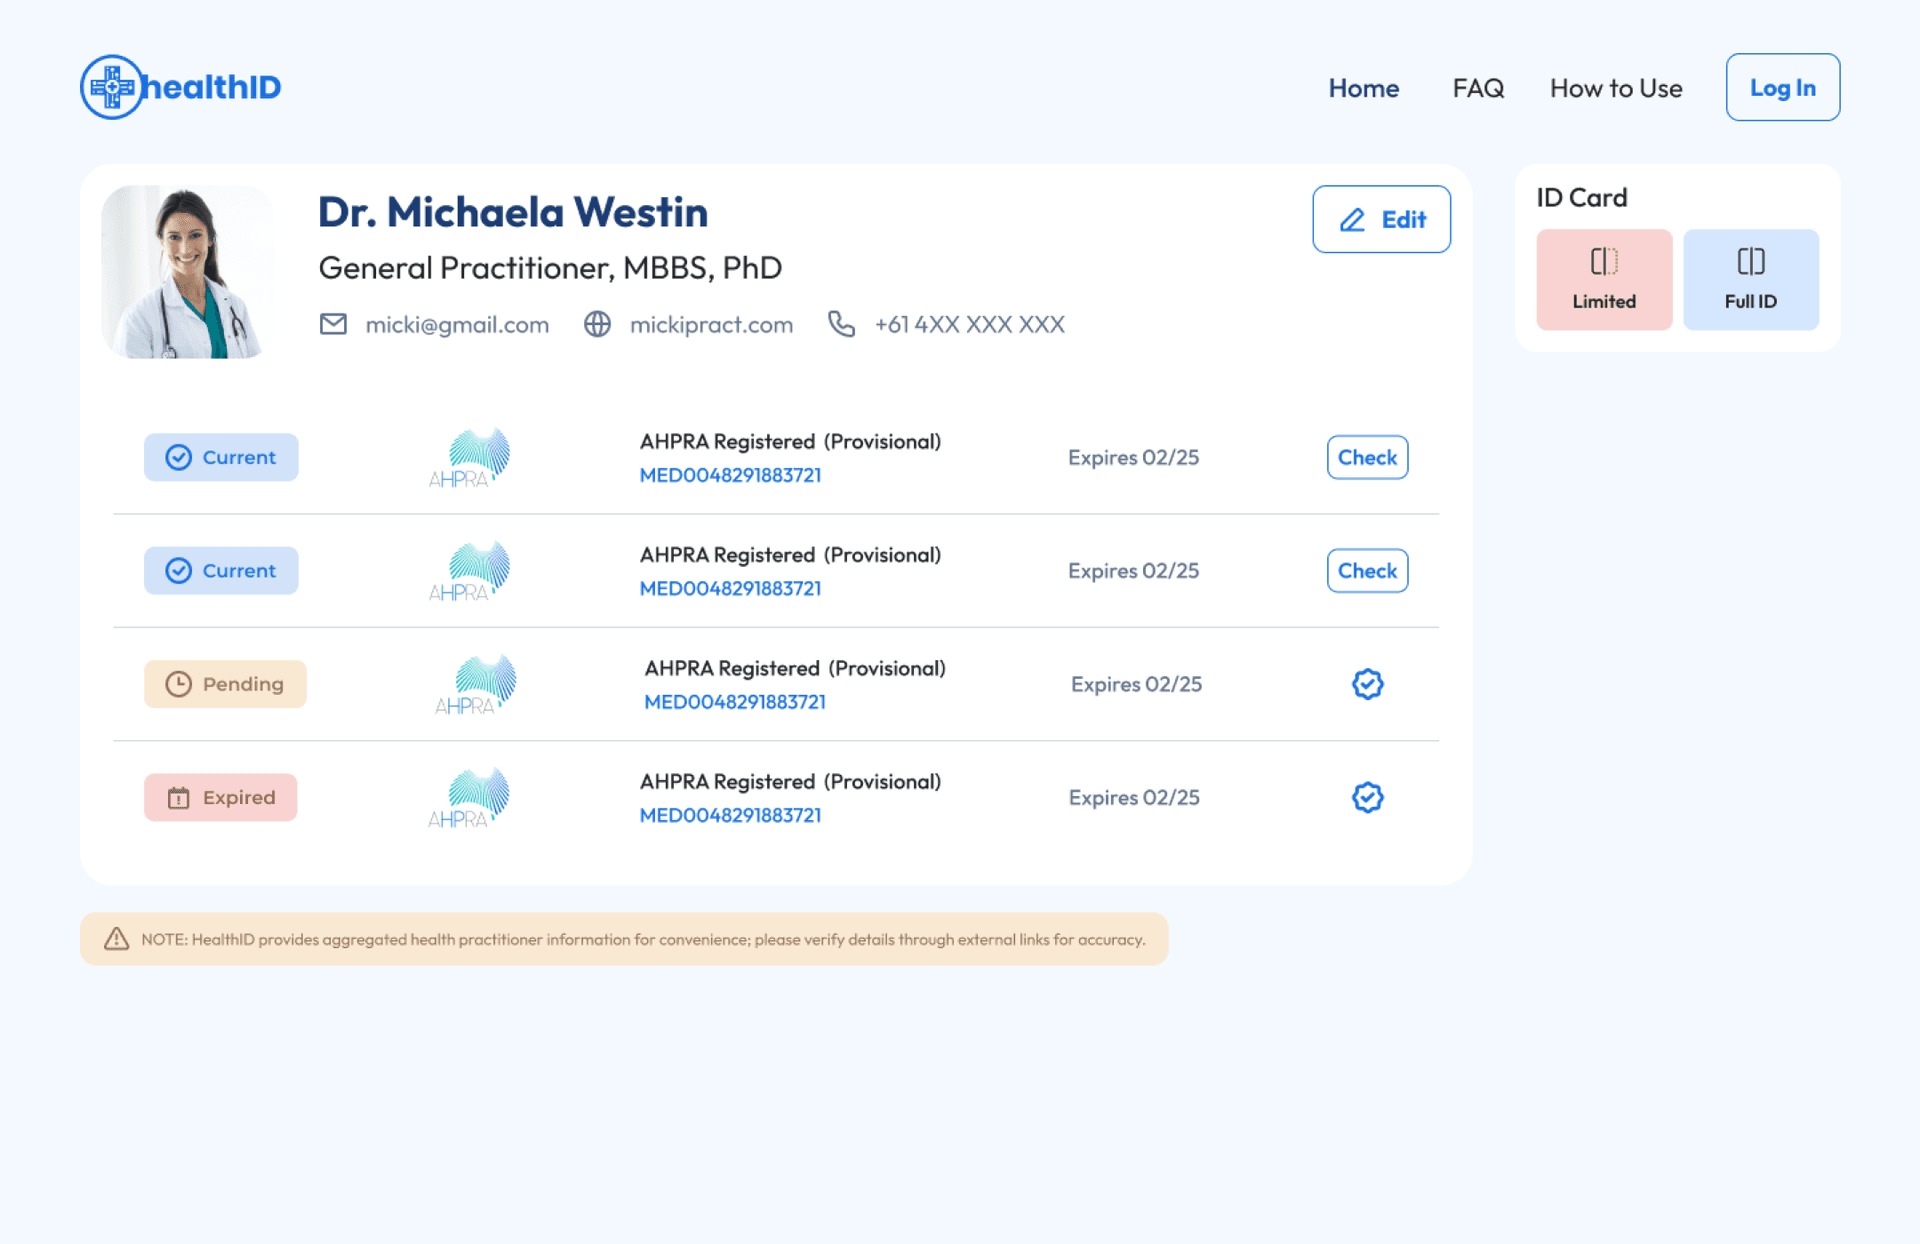
Task: Click the healthID logo icon
Action: (111, 87)
